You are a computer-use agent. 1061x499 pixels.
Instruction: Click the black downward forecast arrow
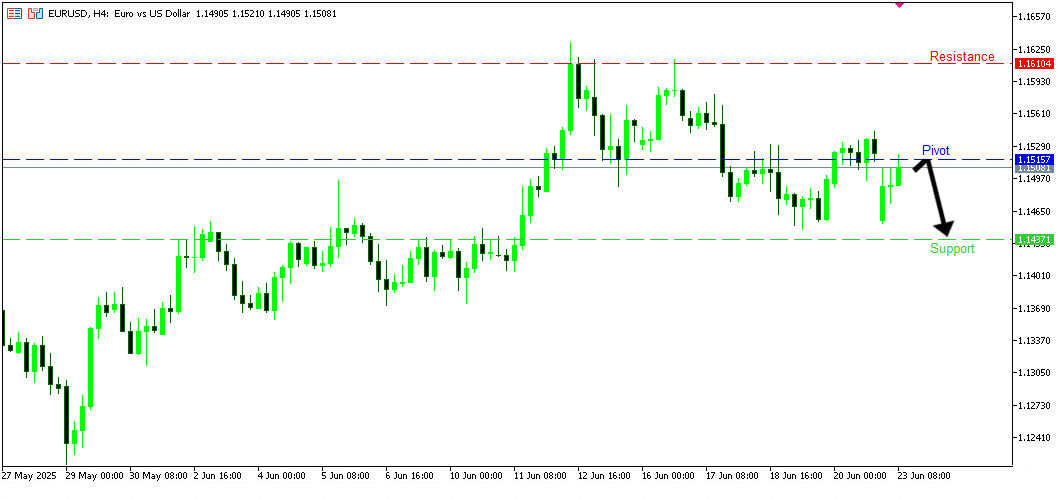coord(938,195)
